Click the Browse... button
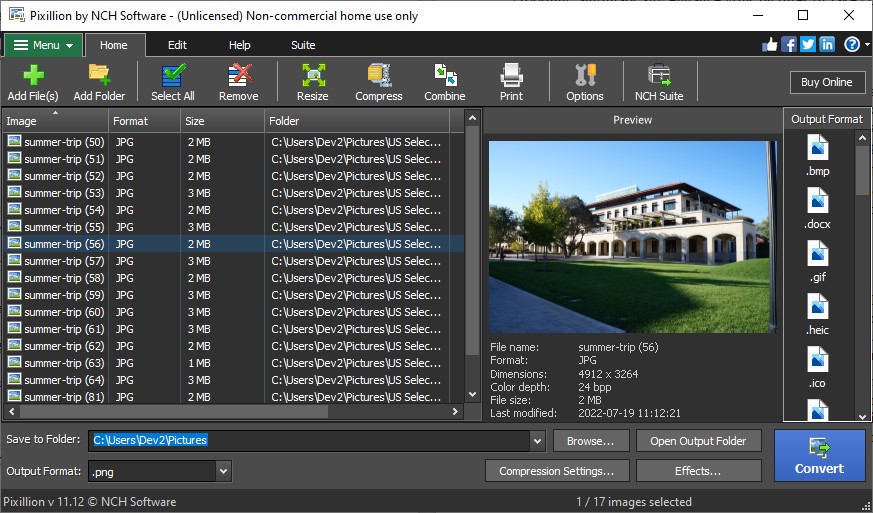Image resolution: width=873 pixels, height=513 pixels. tap(591, 441)
